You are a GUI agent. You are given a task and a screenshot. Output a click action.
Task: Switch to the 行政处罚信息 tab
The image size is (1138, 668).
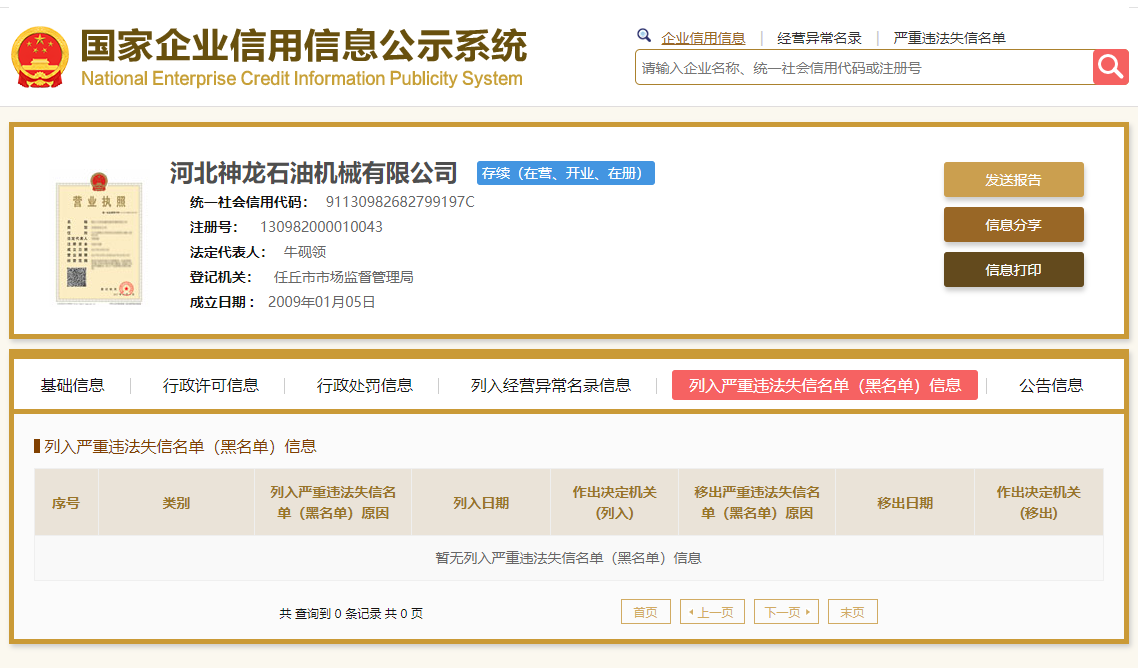coord(364,386)
